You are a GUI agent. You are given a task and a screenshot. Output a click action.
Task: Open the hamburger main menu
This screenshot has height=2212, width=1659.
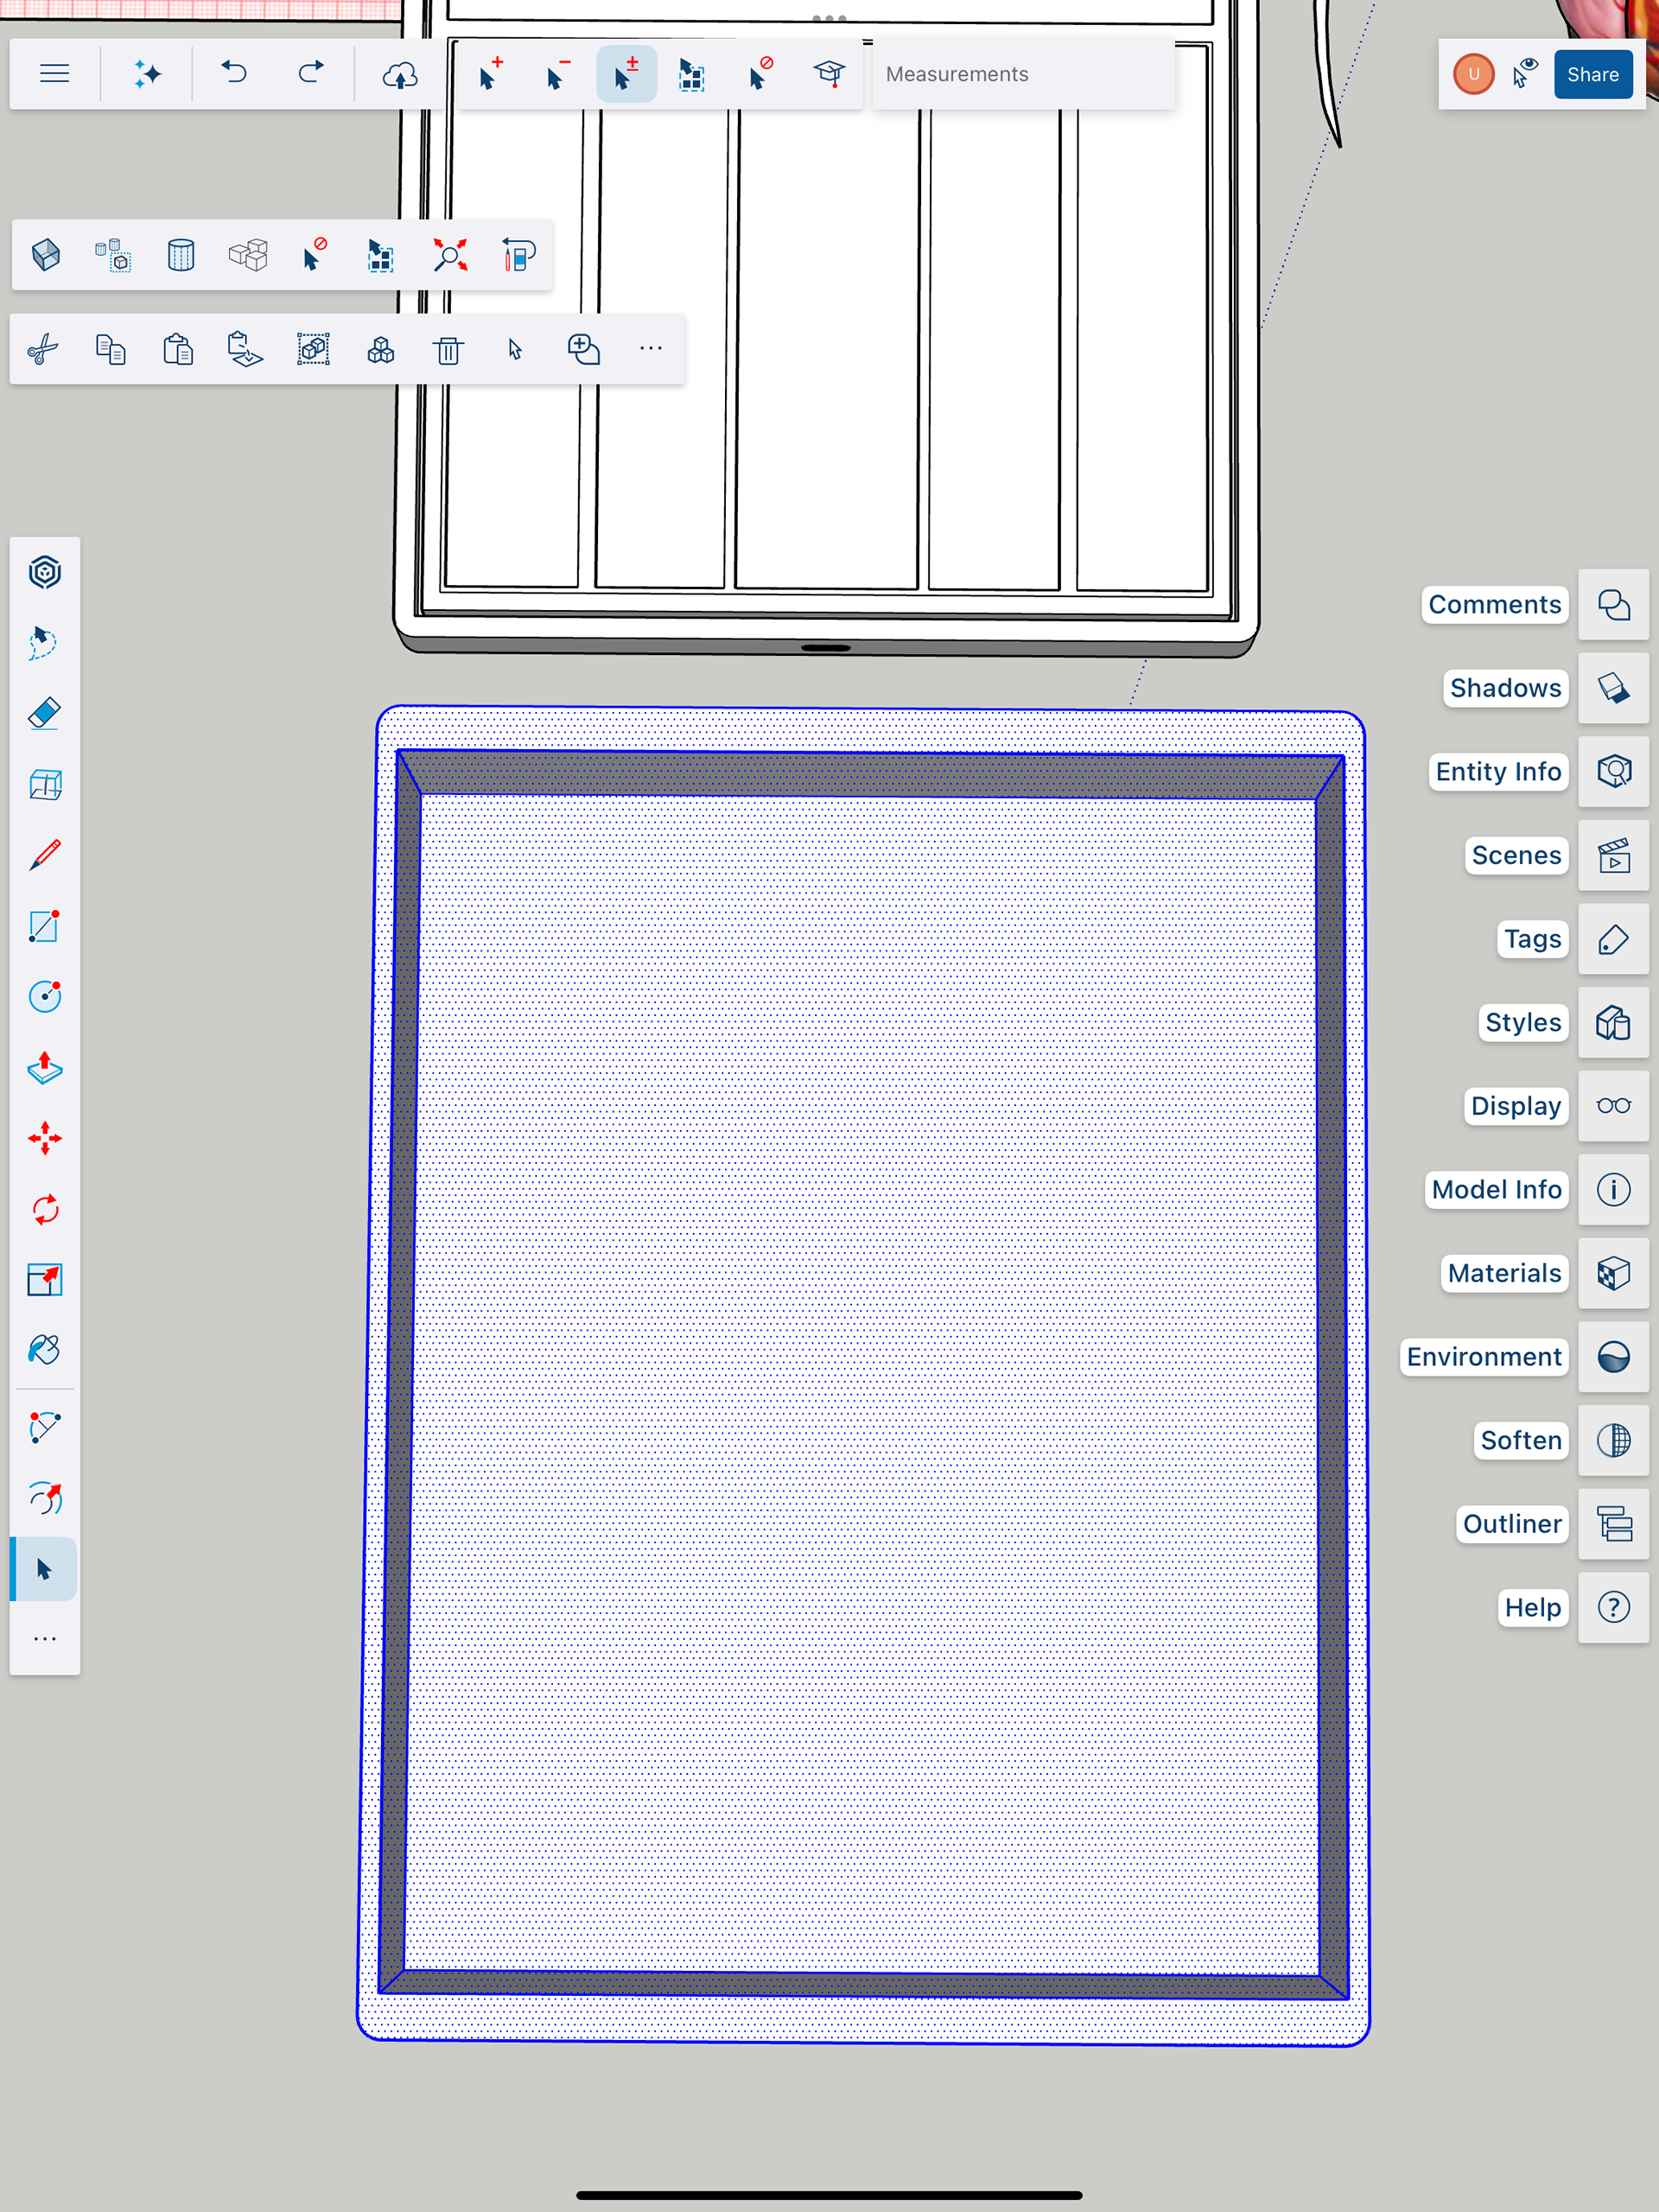54,74
